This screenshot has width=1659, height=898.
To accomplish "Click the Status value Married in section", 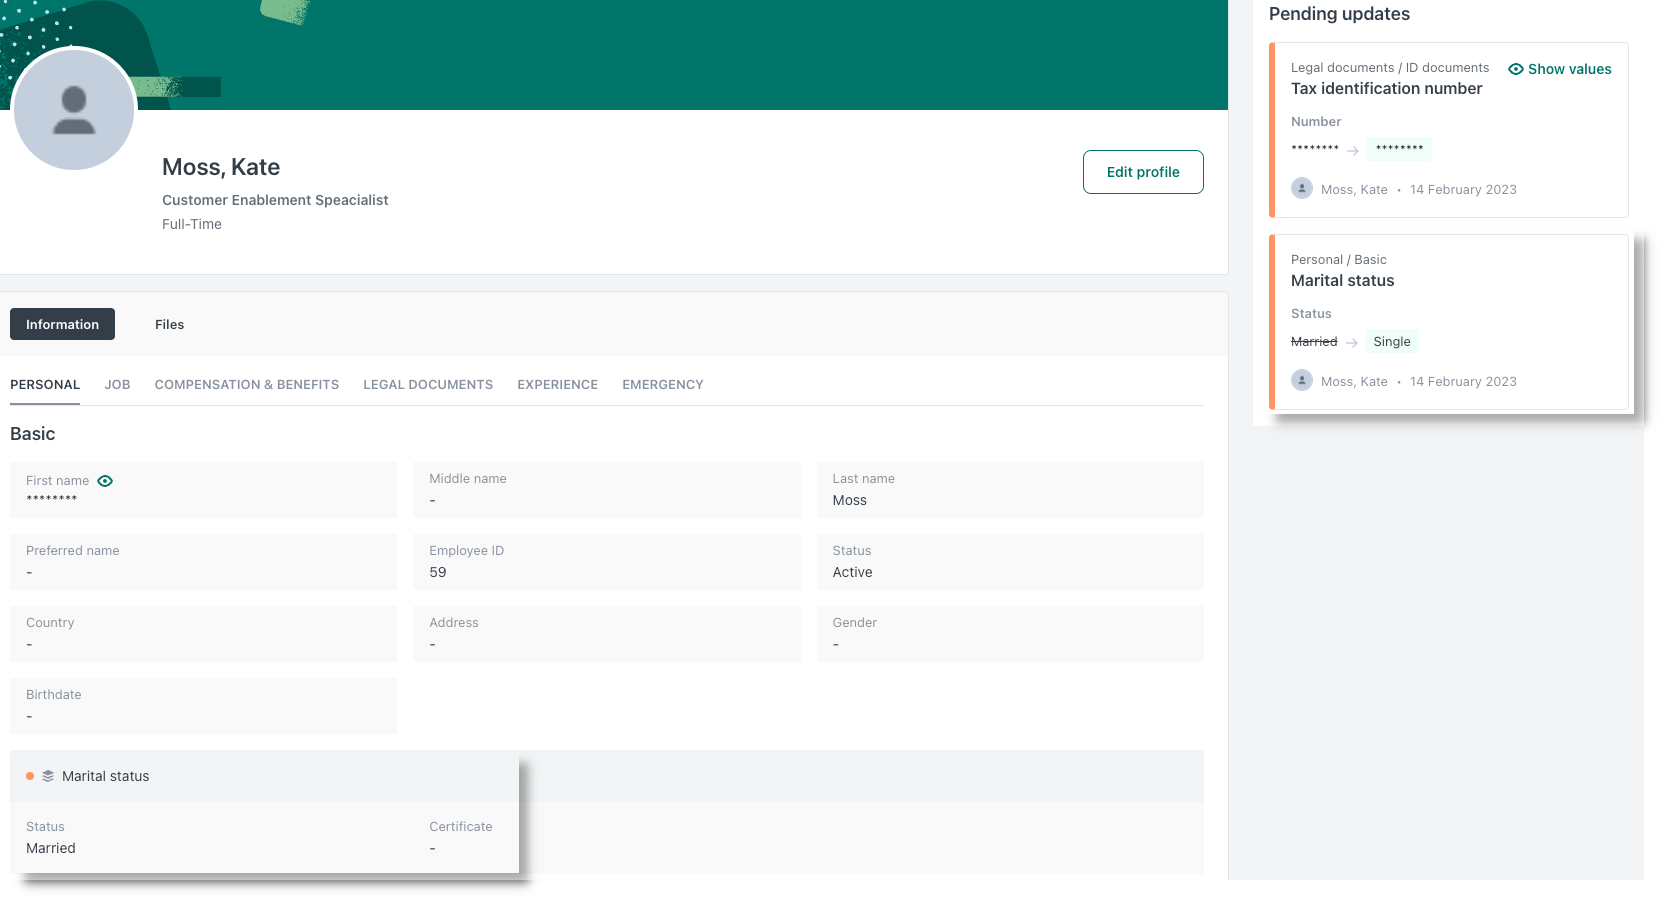I will coord(51,849).
